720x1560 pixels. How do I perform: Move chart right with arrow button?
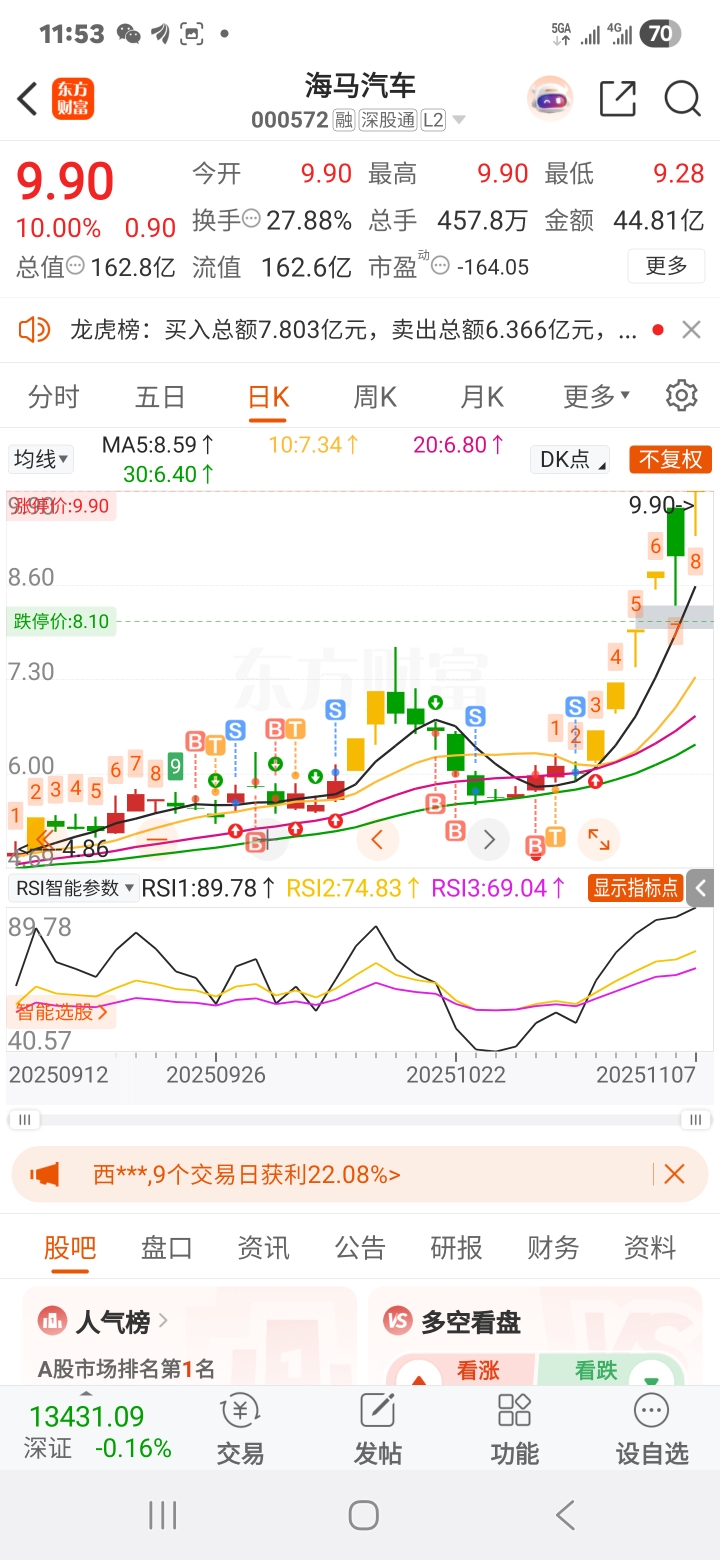click(x=489, y=839)
